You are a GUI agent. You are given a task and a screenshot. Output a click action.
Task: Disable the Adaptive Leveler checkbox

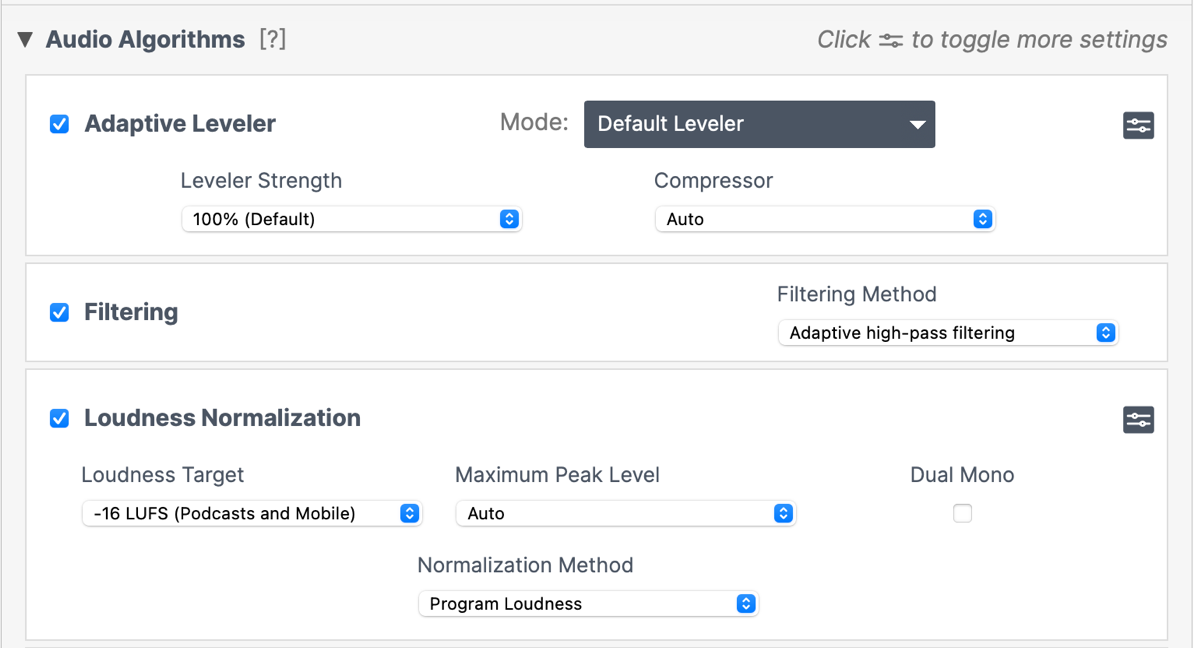60,124
